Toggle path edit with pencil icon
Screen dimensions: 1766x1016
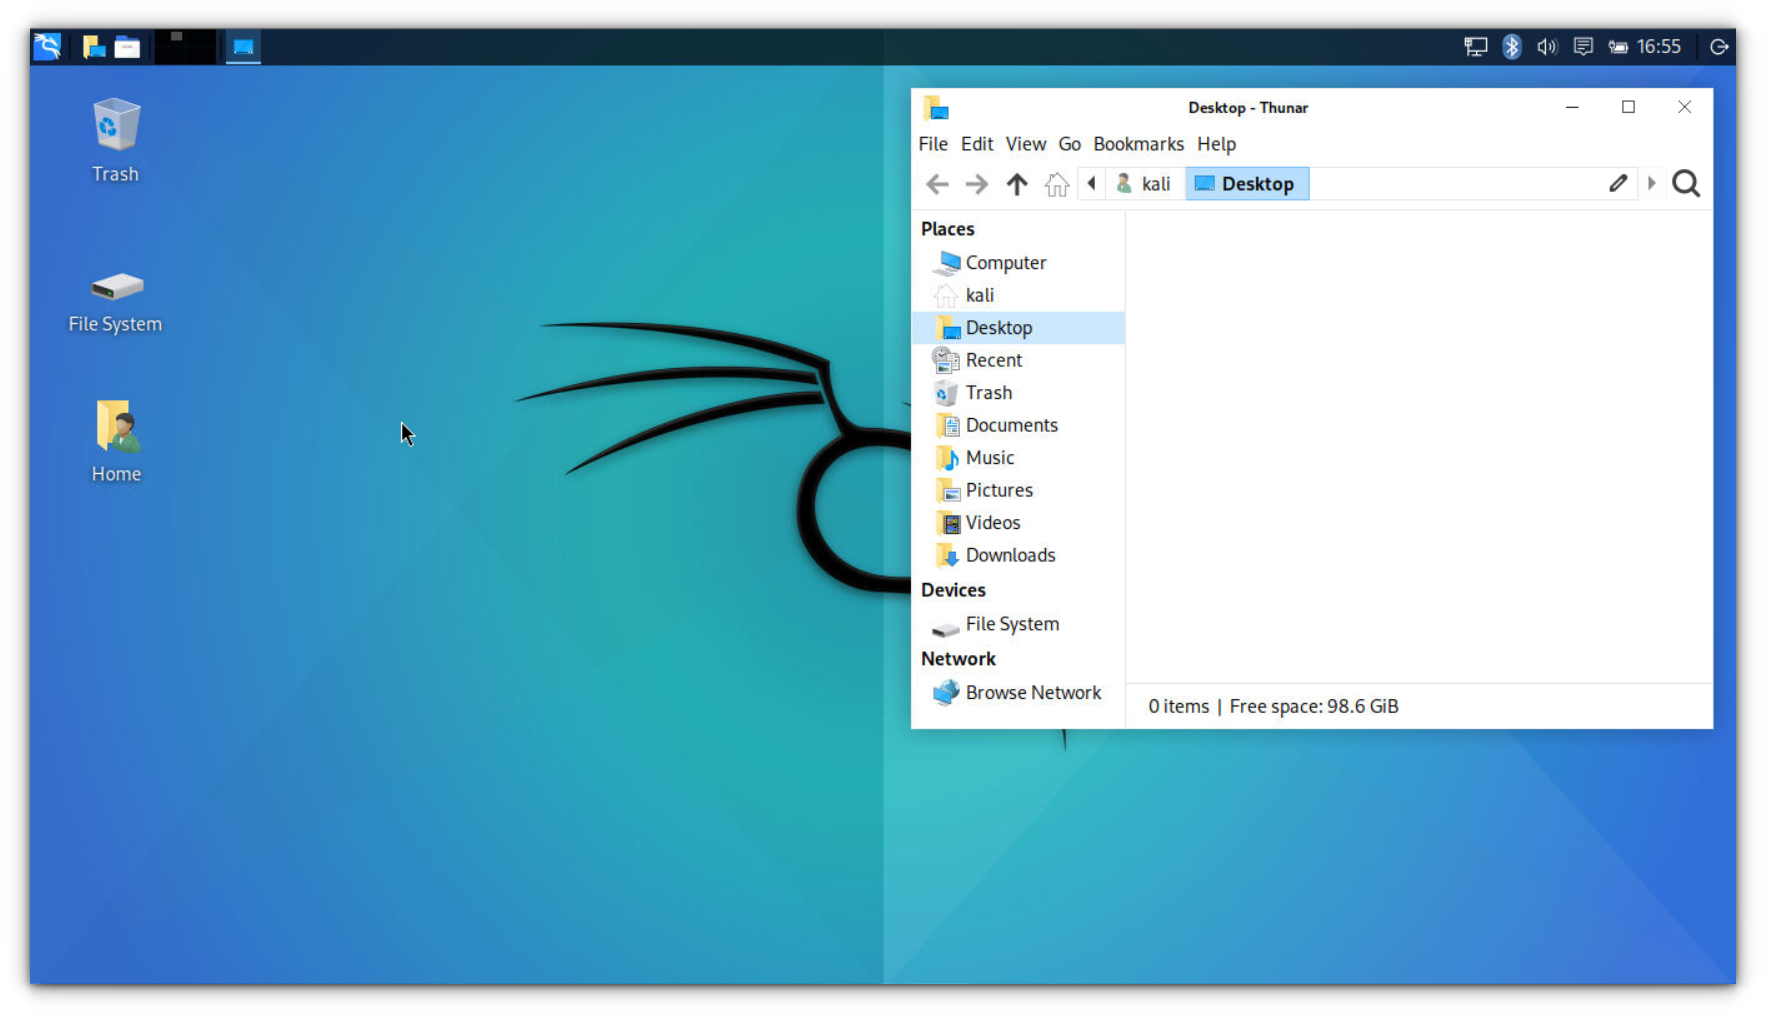1617,184
